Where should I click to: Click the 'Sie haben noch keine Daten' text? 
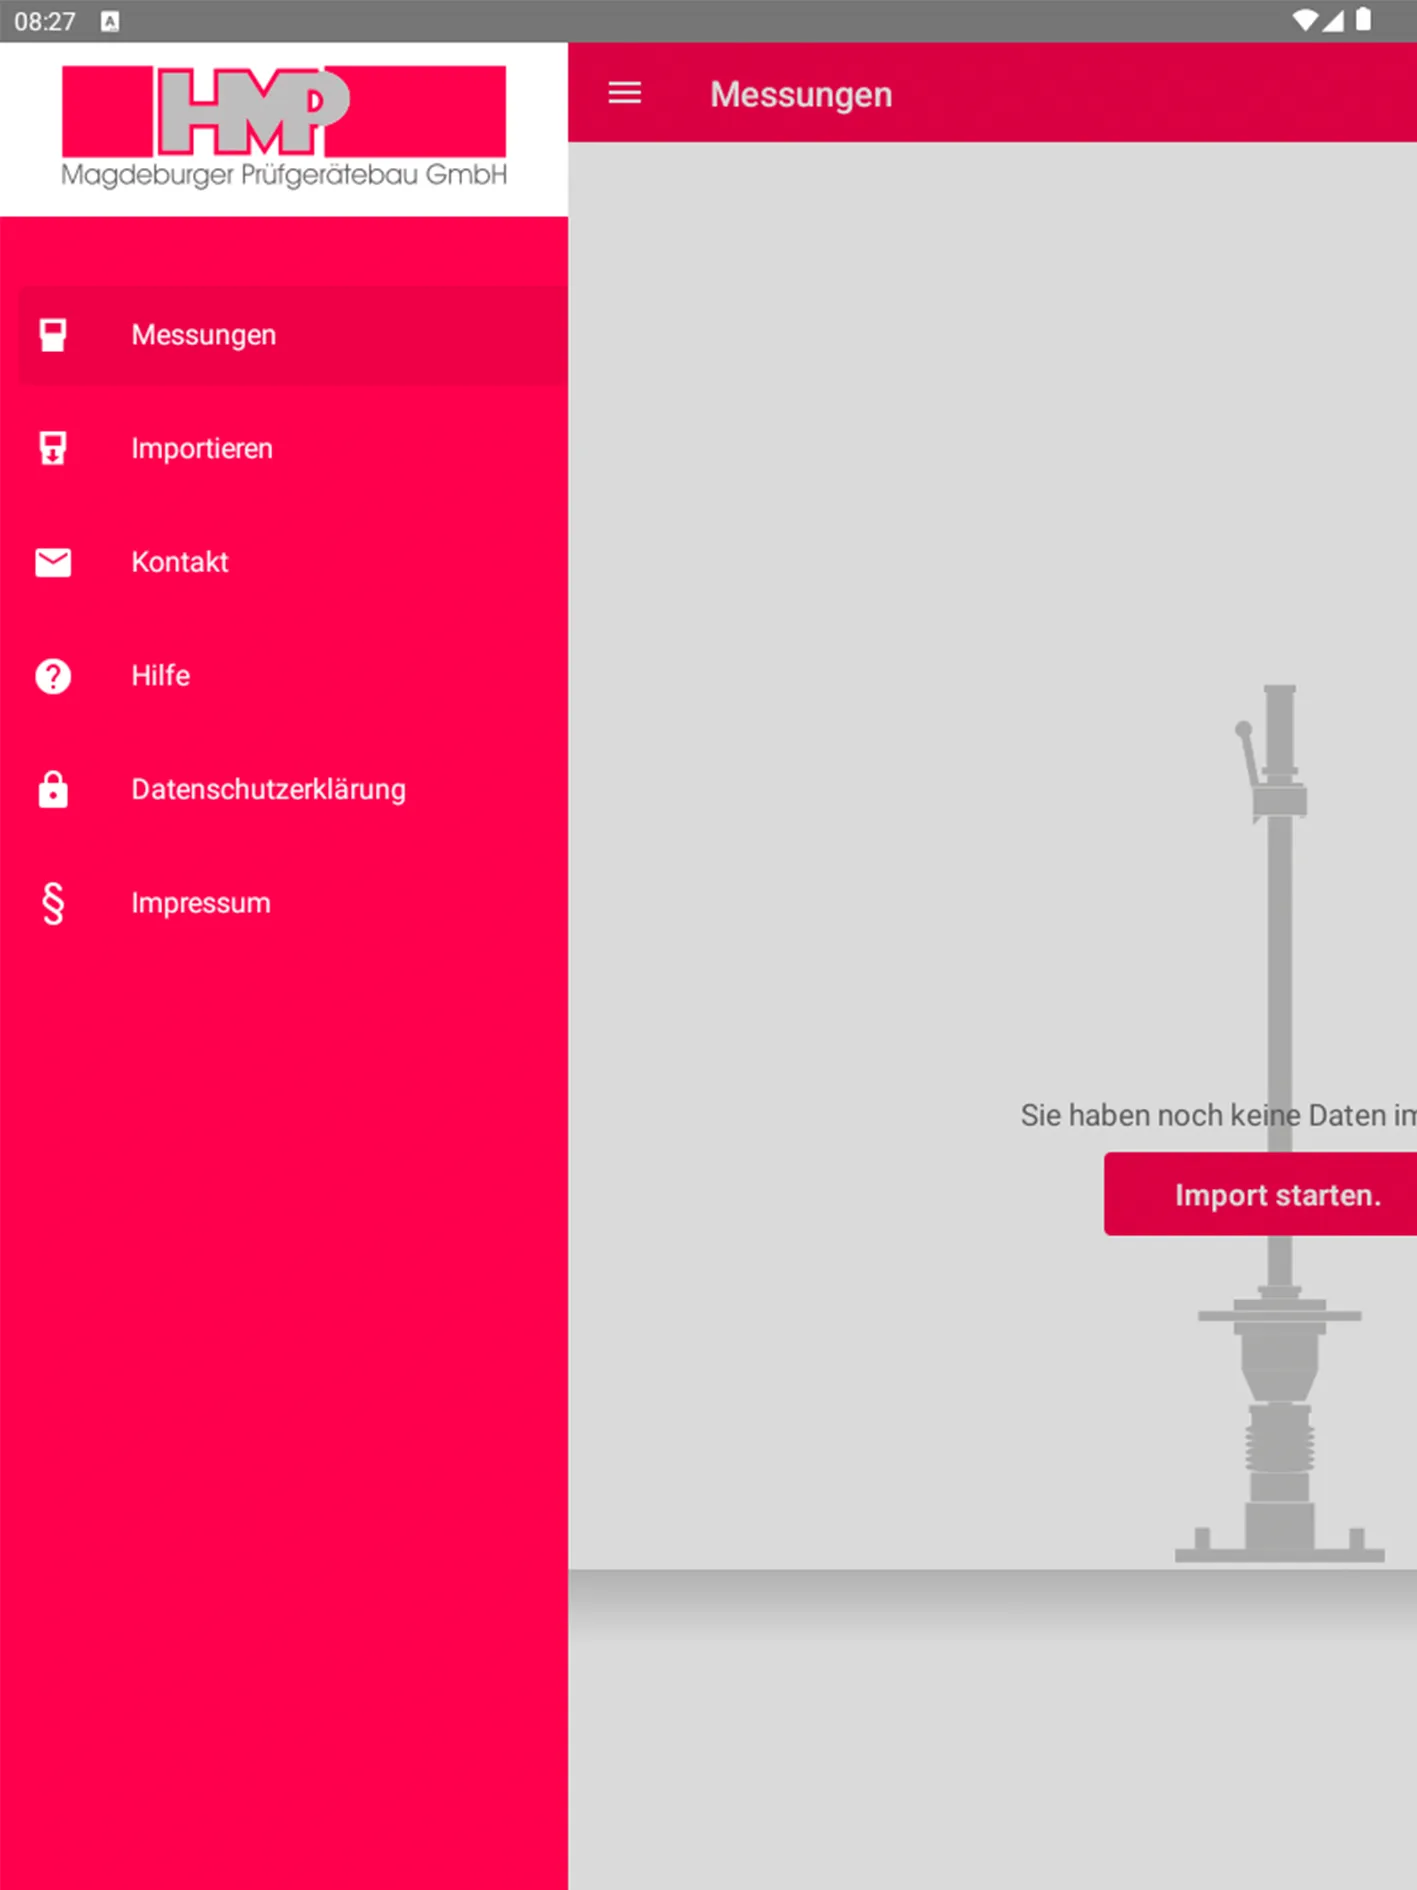point(1218,1115)
